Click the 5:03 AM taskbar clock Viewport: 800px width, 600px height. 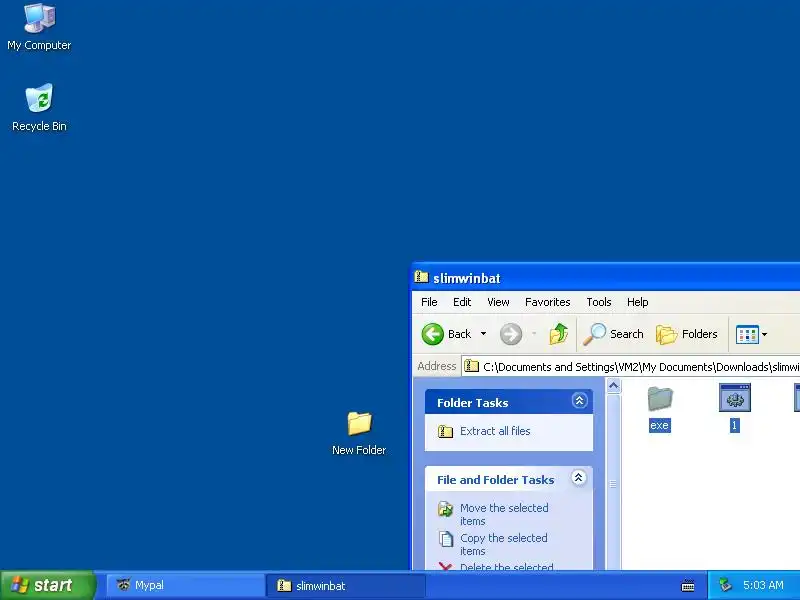click(763, 585)
